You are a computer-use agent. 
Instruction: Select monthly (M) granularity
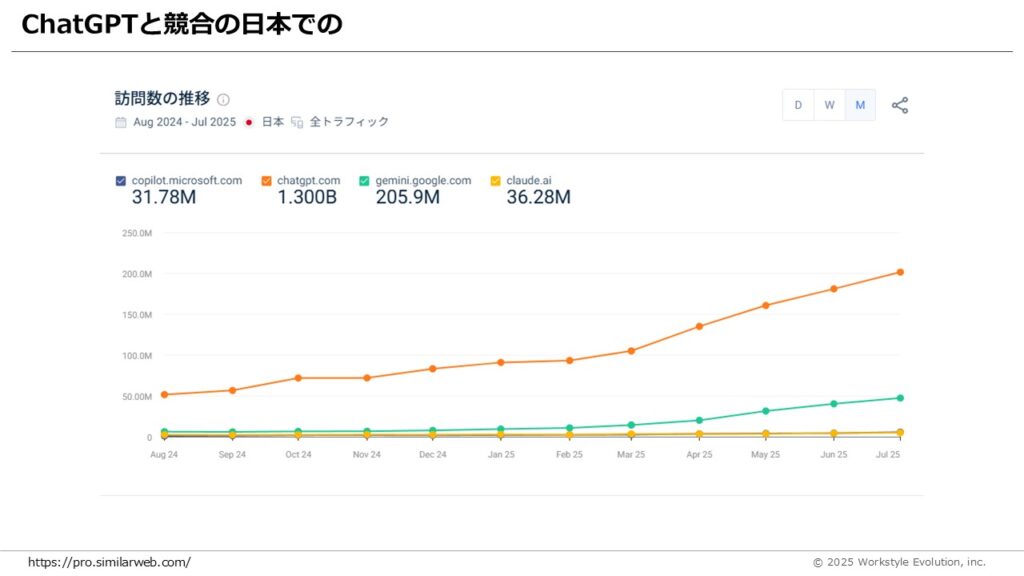click(x=860, y=105)
